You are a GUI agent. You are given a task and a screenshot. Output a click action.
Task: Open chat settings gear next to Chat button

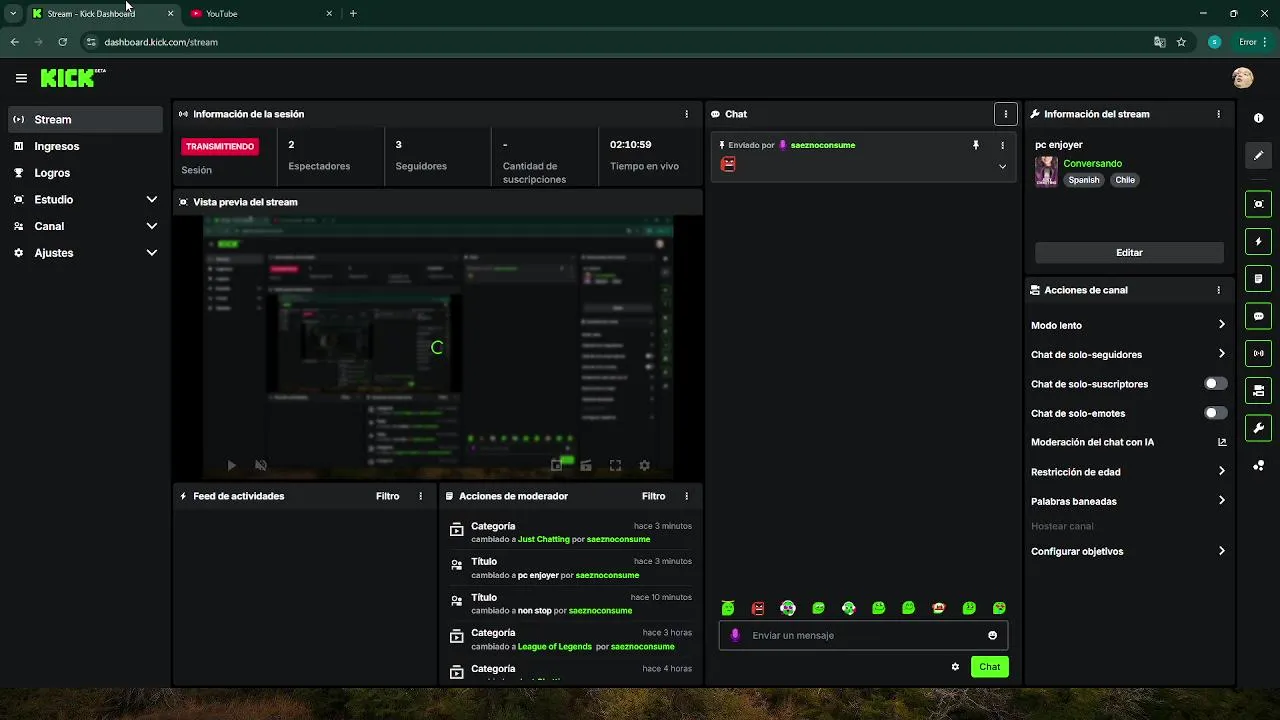(955, 667)
